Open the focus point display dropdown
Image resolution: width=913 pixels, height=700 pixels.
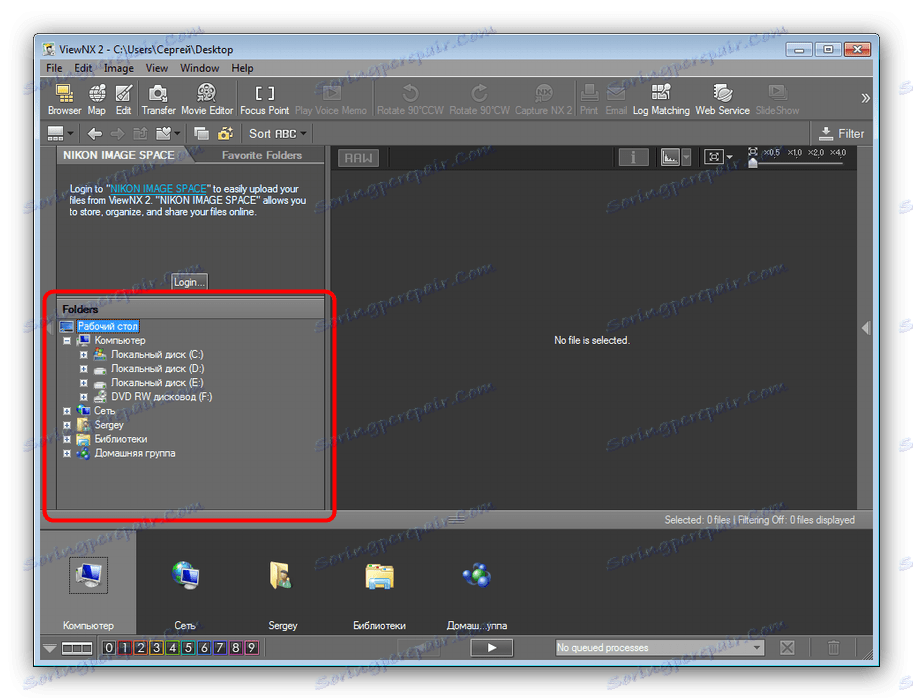pos(719,157)
